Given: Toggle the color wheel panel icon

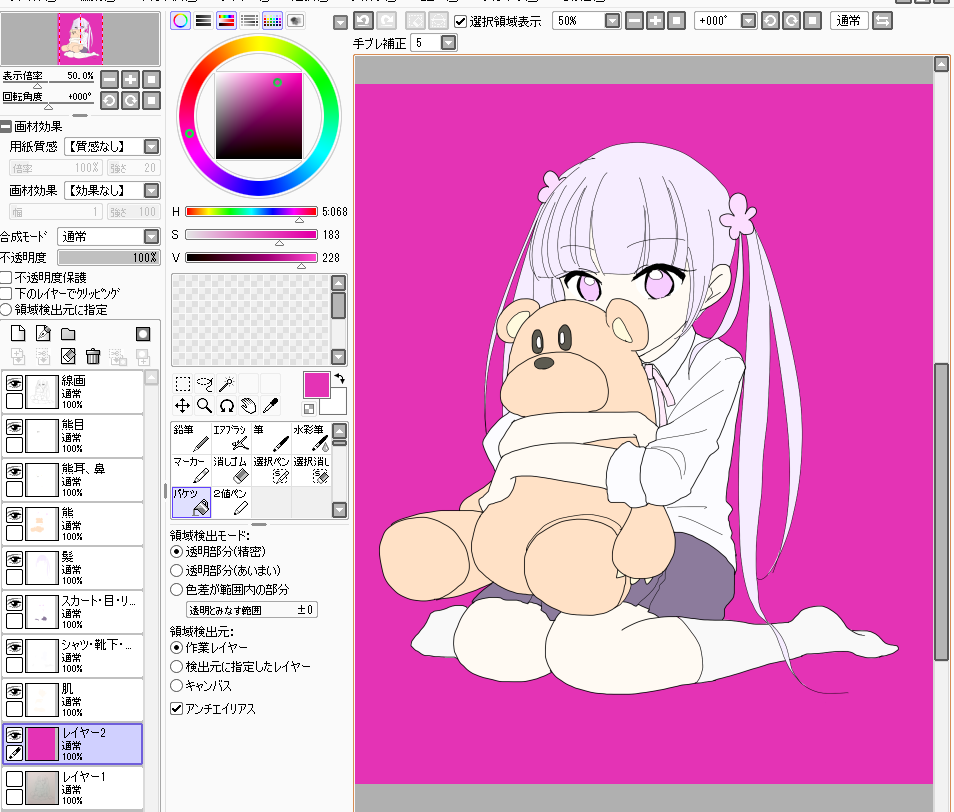Looking at the screenshot, I should tap(180, 21).
